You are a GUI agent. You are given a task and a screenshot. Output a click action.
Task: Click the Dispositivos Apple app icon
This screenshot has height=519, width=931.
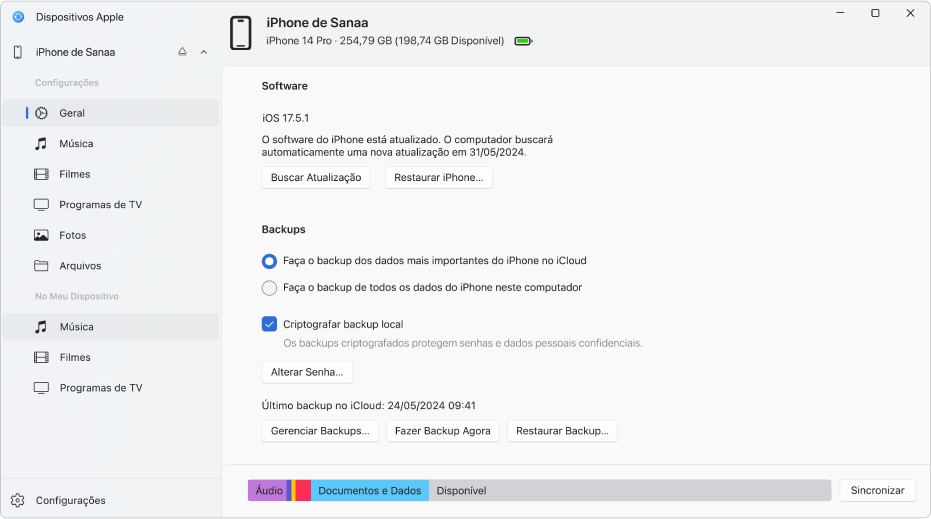click(x=18, y=17)
